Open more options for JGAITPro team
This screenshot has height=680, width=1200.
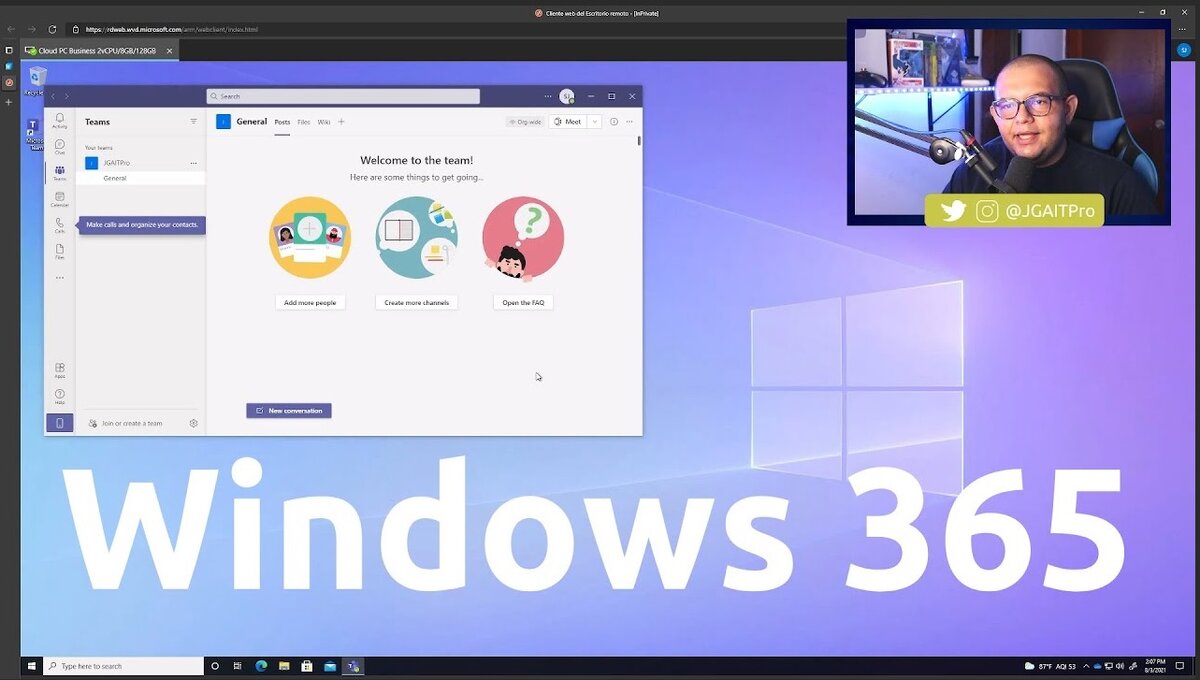[x=194, y=162]
